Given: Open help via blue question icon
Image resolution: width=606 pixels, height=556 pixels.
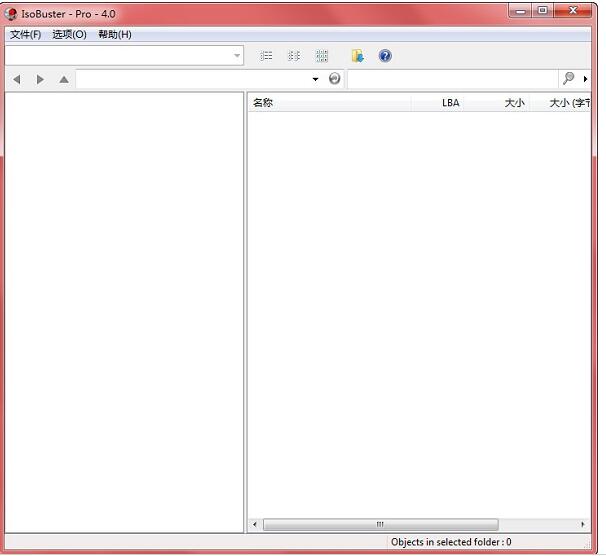Looking at the screenshot, I should (x=385, y=56).
